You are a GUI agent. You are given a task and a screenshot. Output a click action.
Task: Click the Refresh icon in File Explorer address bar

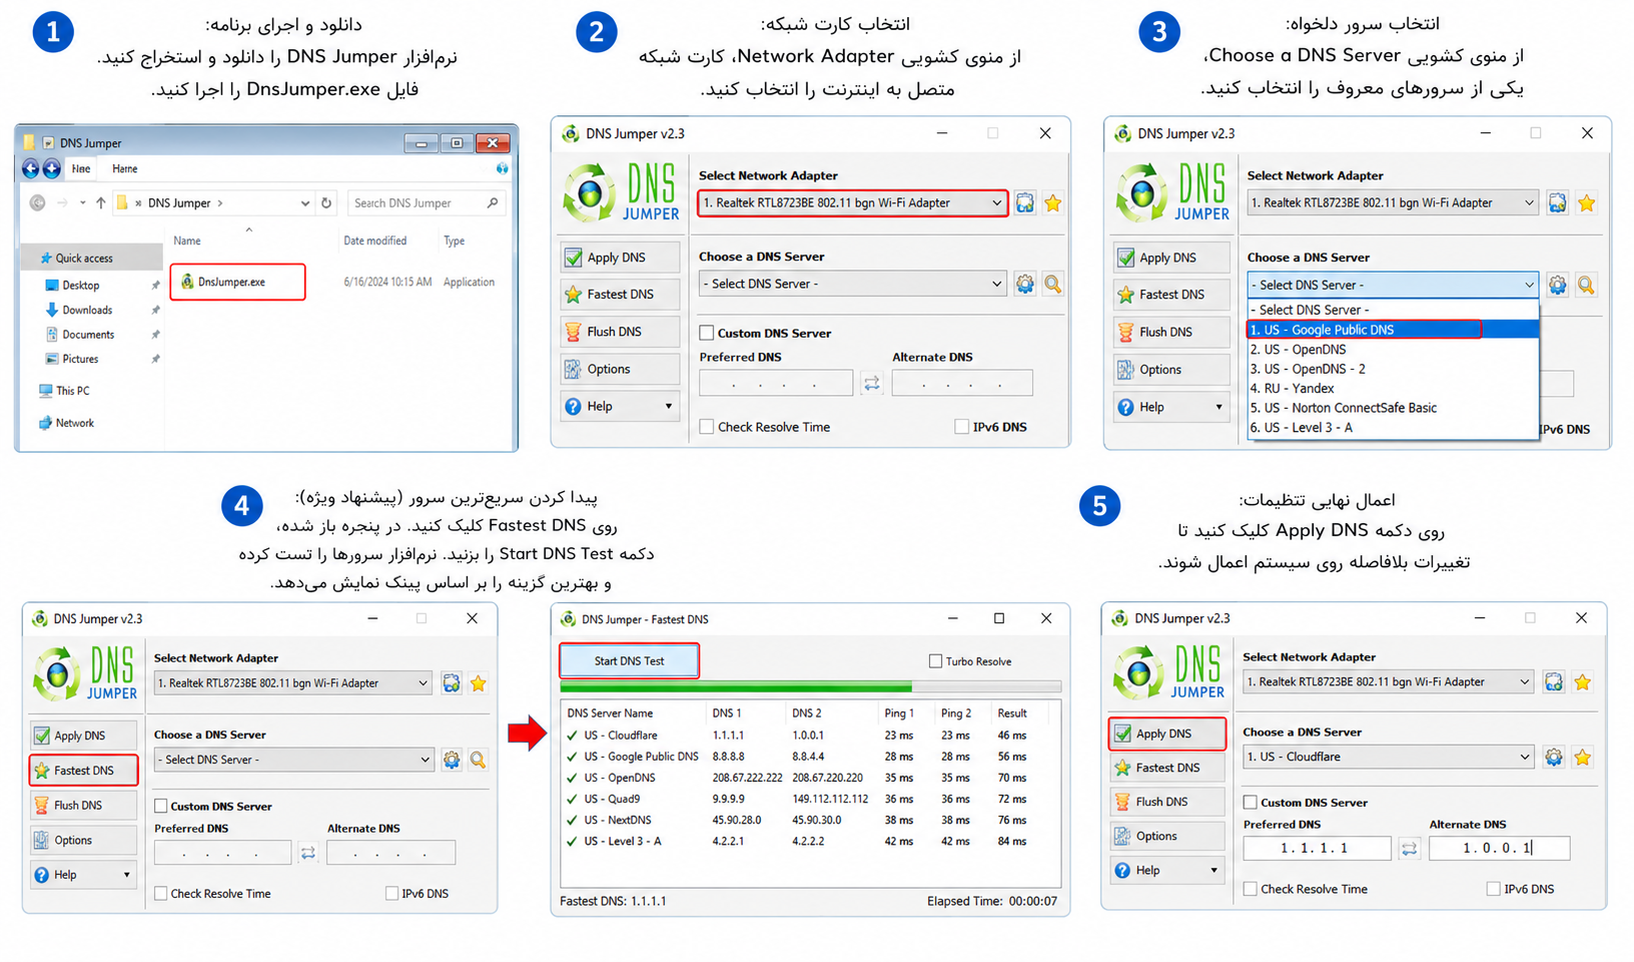point(326,203)
